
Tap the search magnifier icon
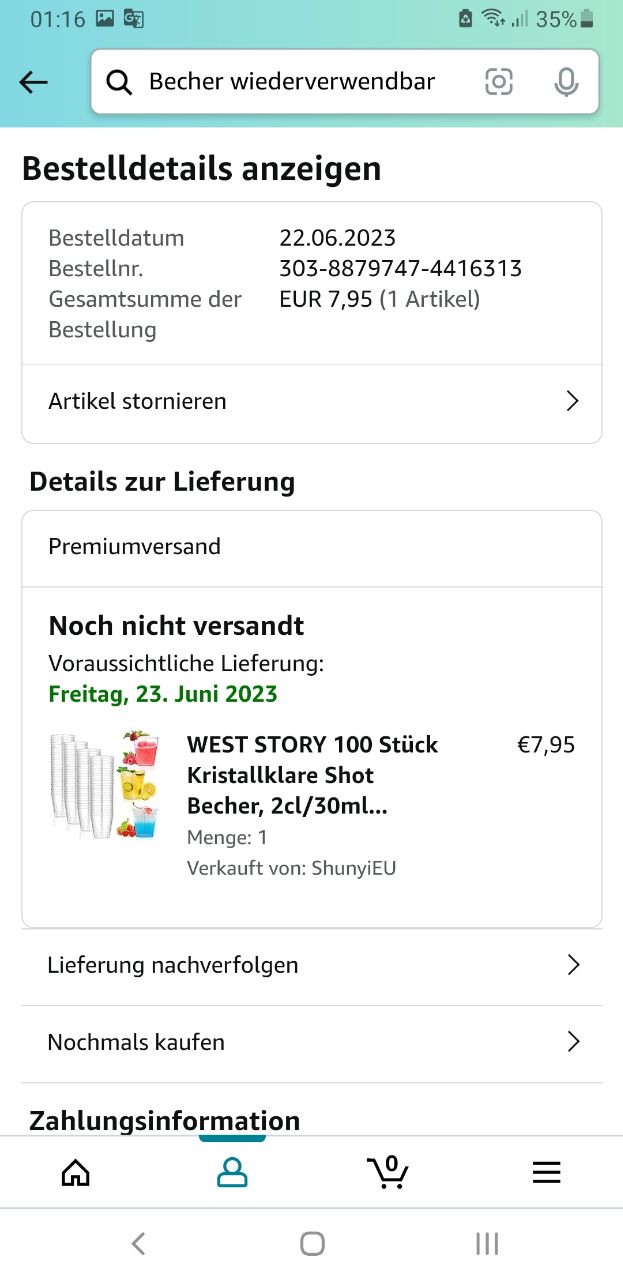click(119, 82)
